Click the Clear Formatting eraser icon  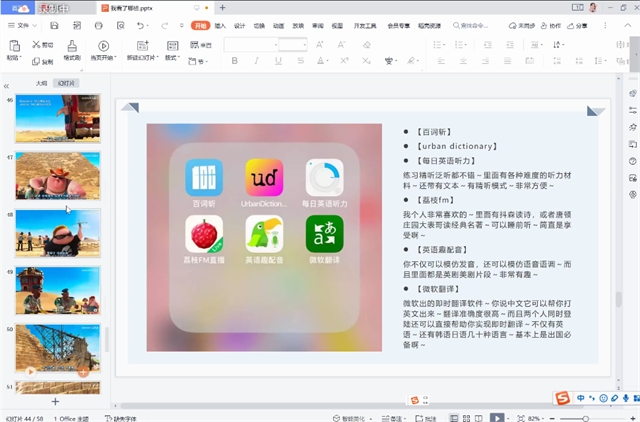point(367,44)
